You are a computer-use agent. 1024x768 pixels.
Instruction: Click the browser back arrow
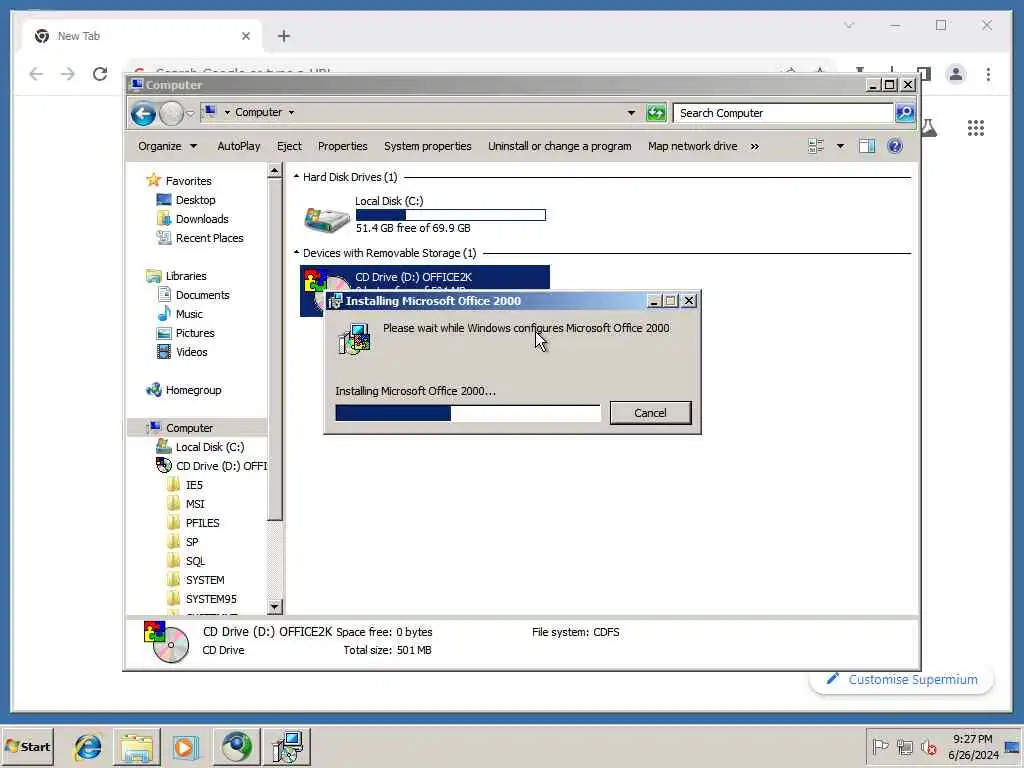(x=36, y=74)
